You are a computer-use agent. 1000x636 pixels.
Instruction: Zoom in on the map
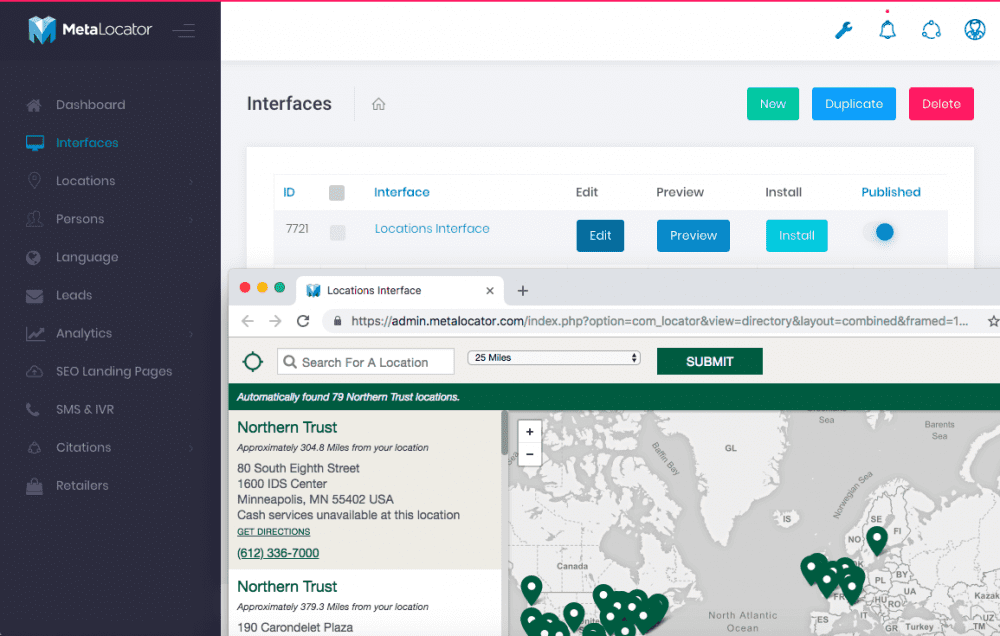[529, 432]
